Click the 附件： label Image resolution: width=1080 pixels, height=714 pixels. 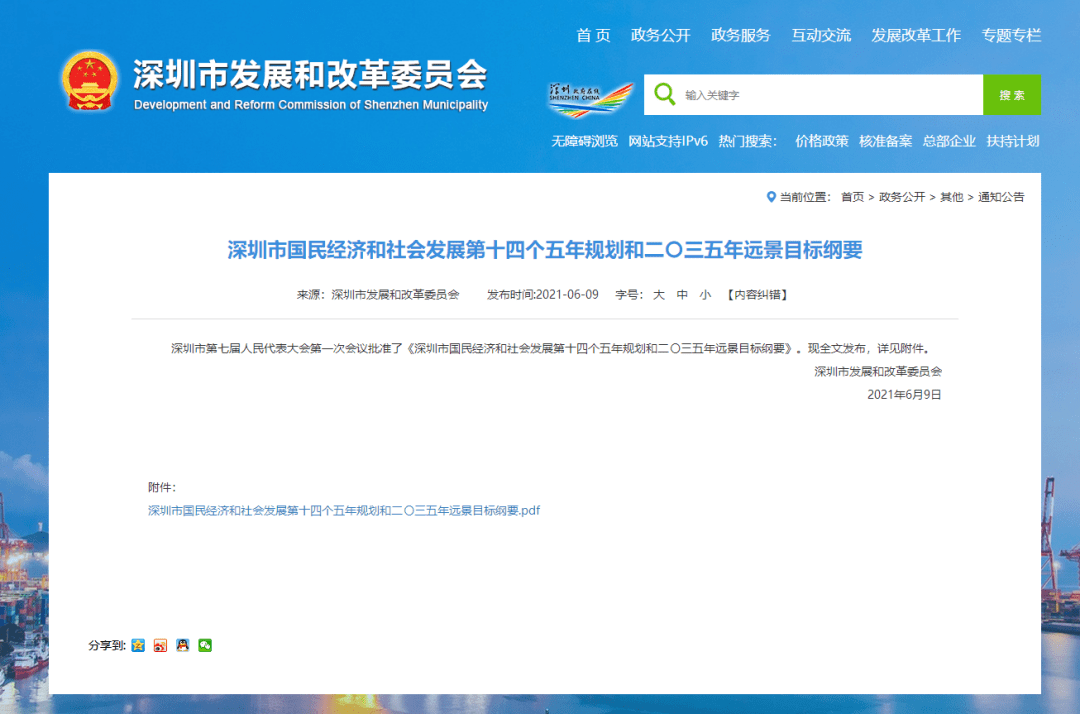[162, 487]
